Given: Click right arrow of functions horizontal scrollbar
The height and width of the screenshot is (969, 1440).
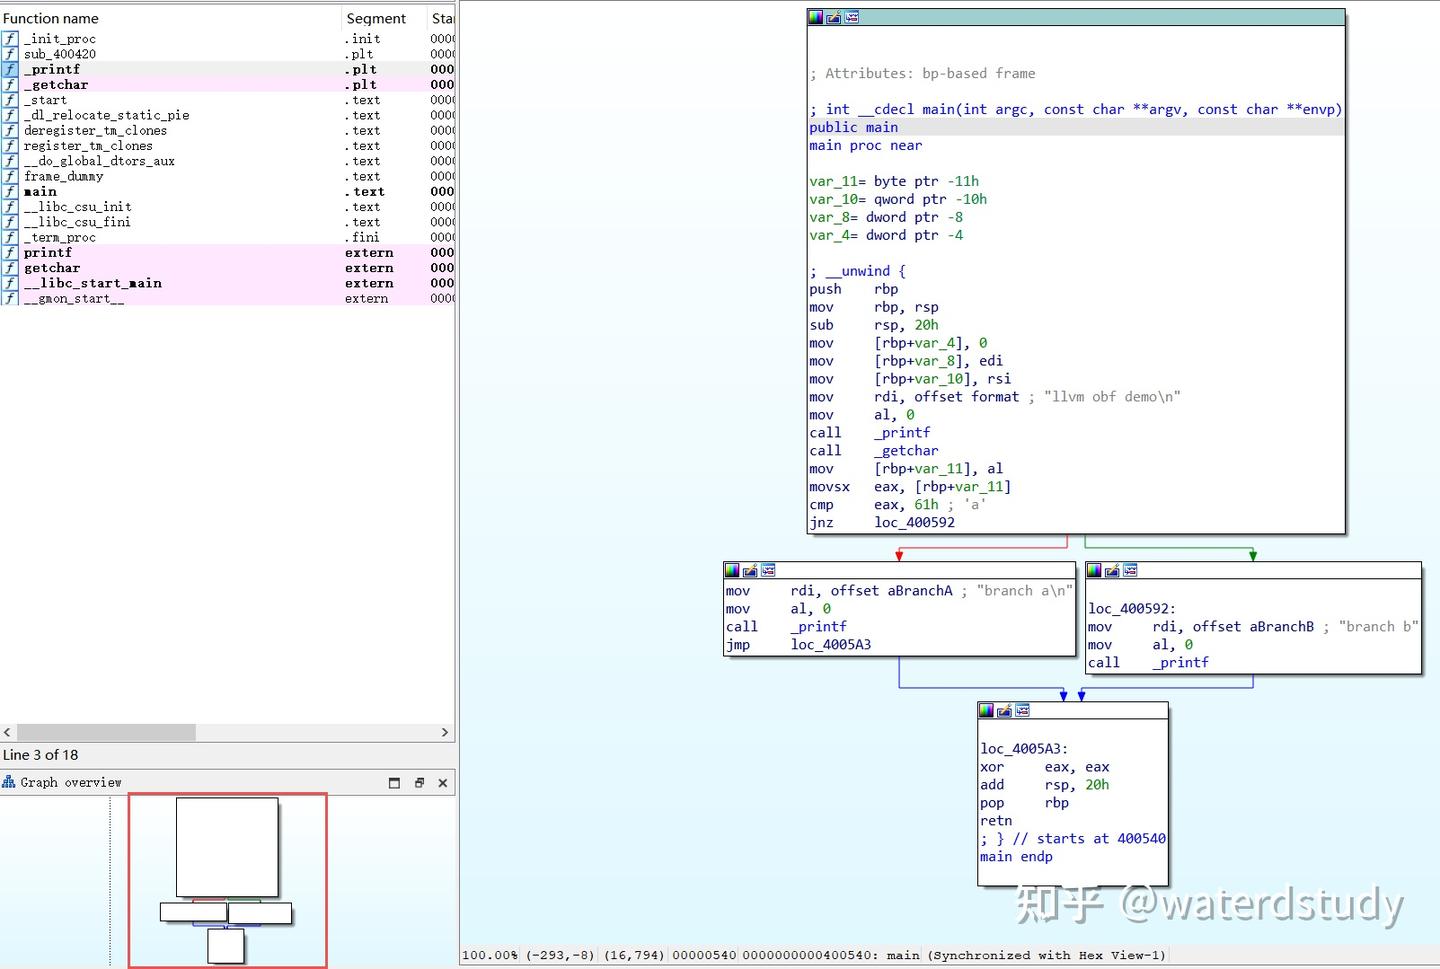Looking at the screenshot, I should point(445,732).
